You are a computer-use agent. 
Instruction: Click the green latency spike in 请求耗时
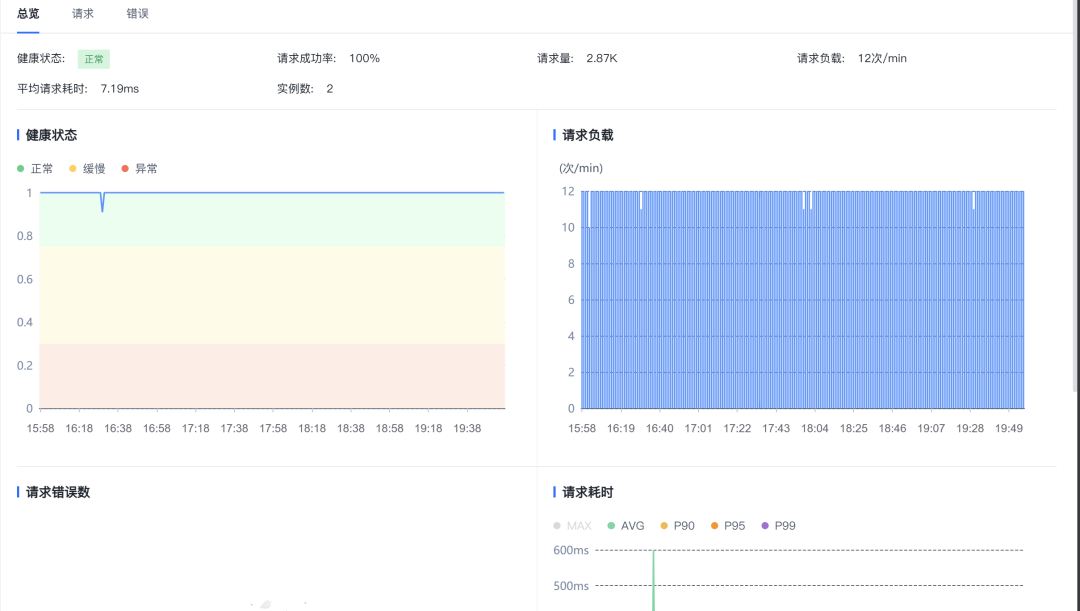(654, 580)
